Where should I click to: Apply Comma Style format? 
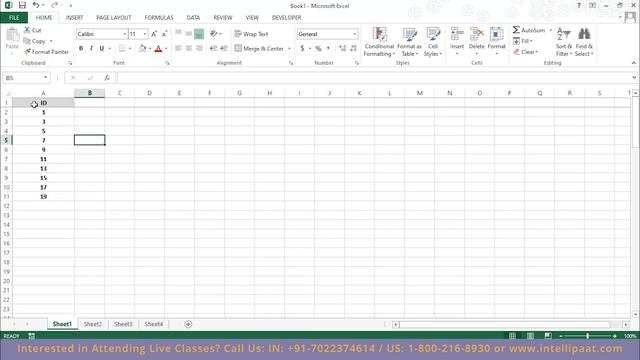click(x=328, y=49)
